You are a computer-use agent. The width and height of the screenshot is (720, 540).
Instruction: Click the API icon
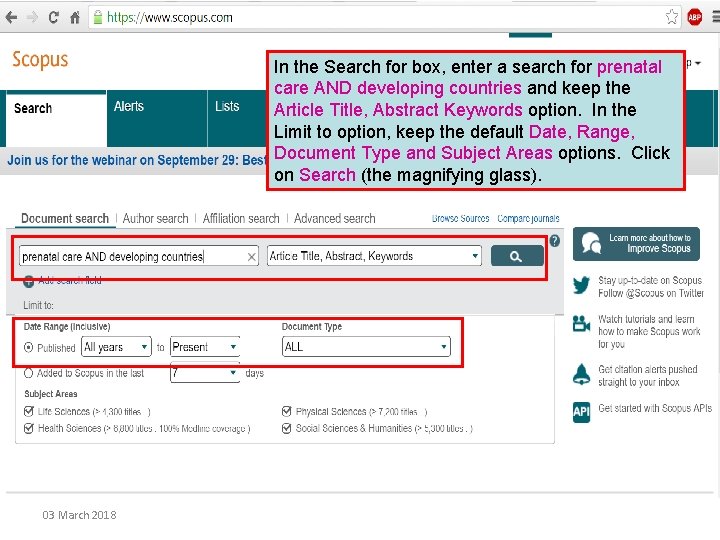[x=581, y=412]
